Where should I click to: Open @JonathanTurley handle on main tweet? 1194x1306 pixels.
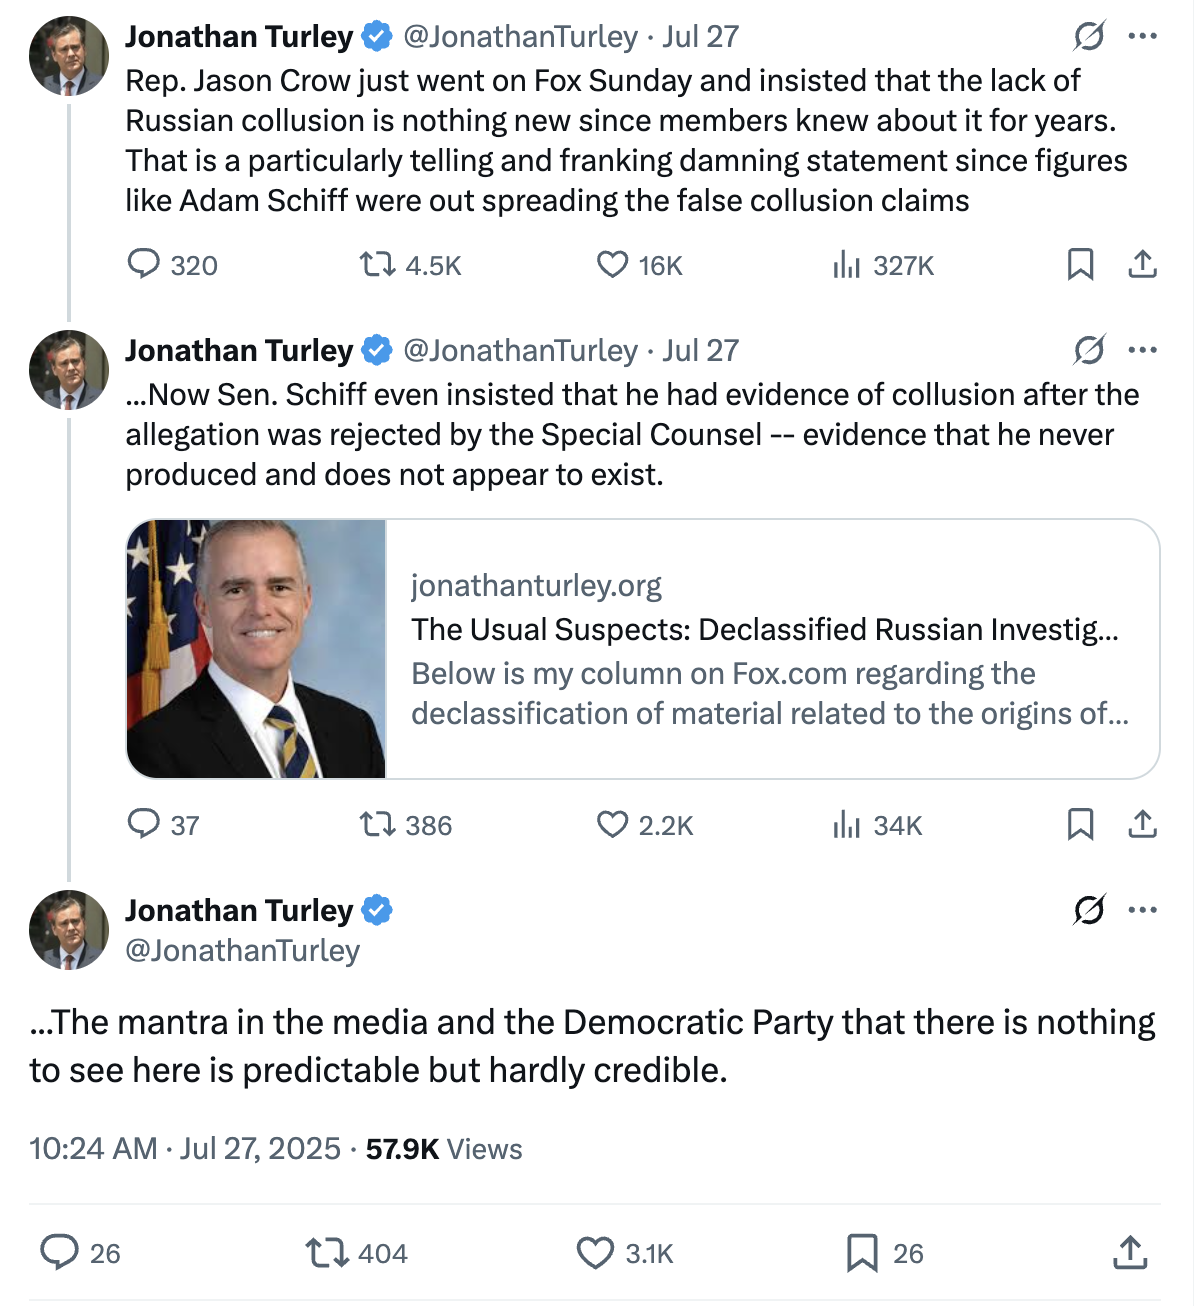(242, 950)
